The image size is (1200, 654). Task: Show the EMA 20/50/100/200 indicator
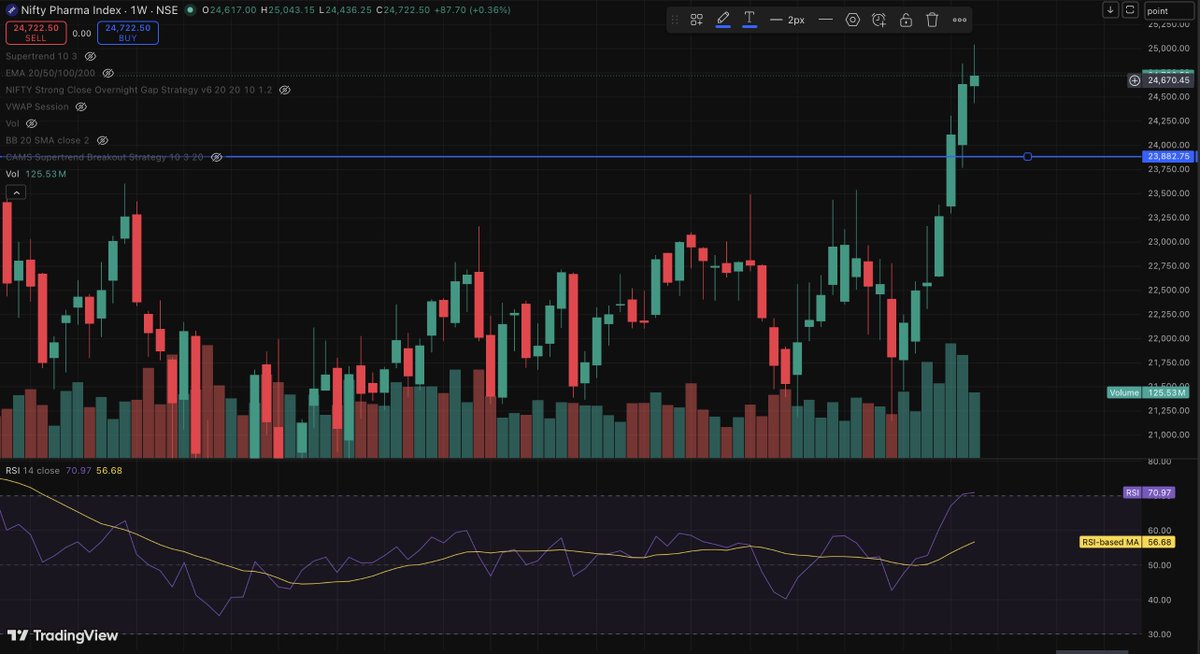tap(108, 73)
